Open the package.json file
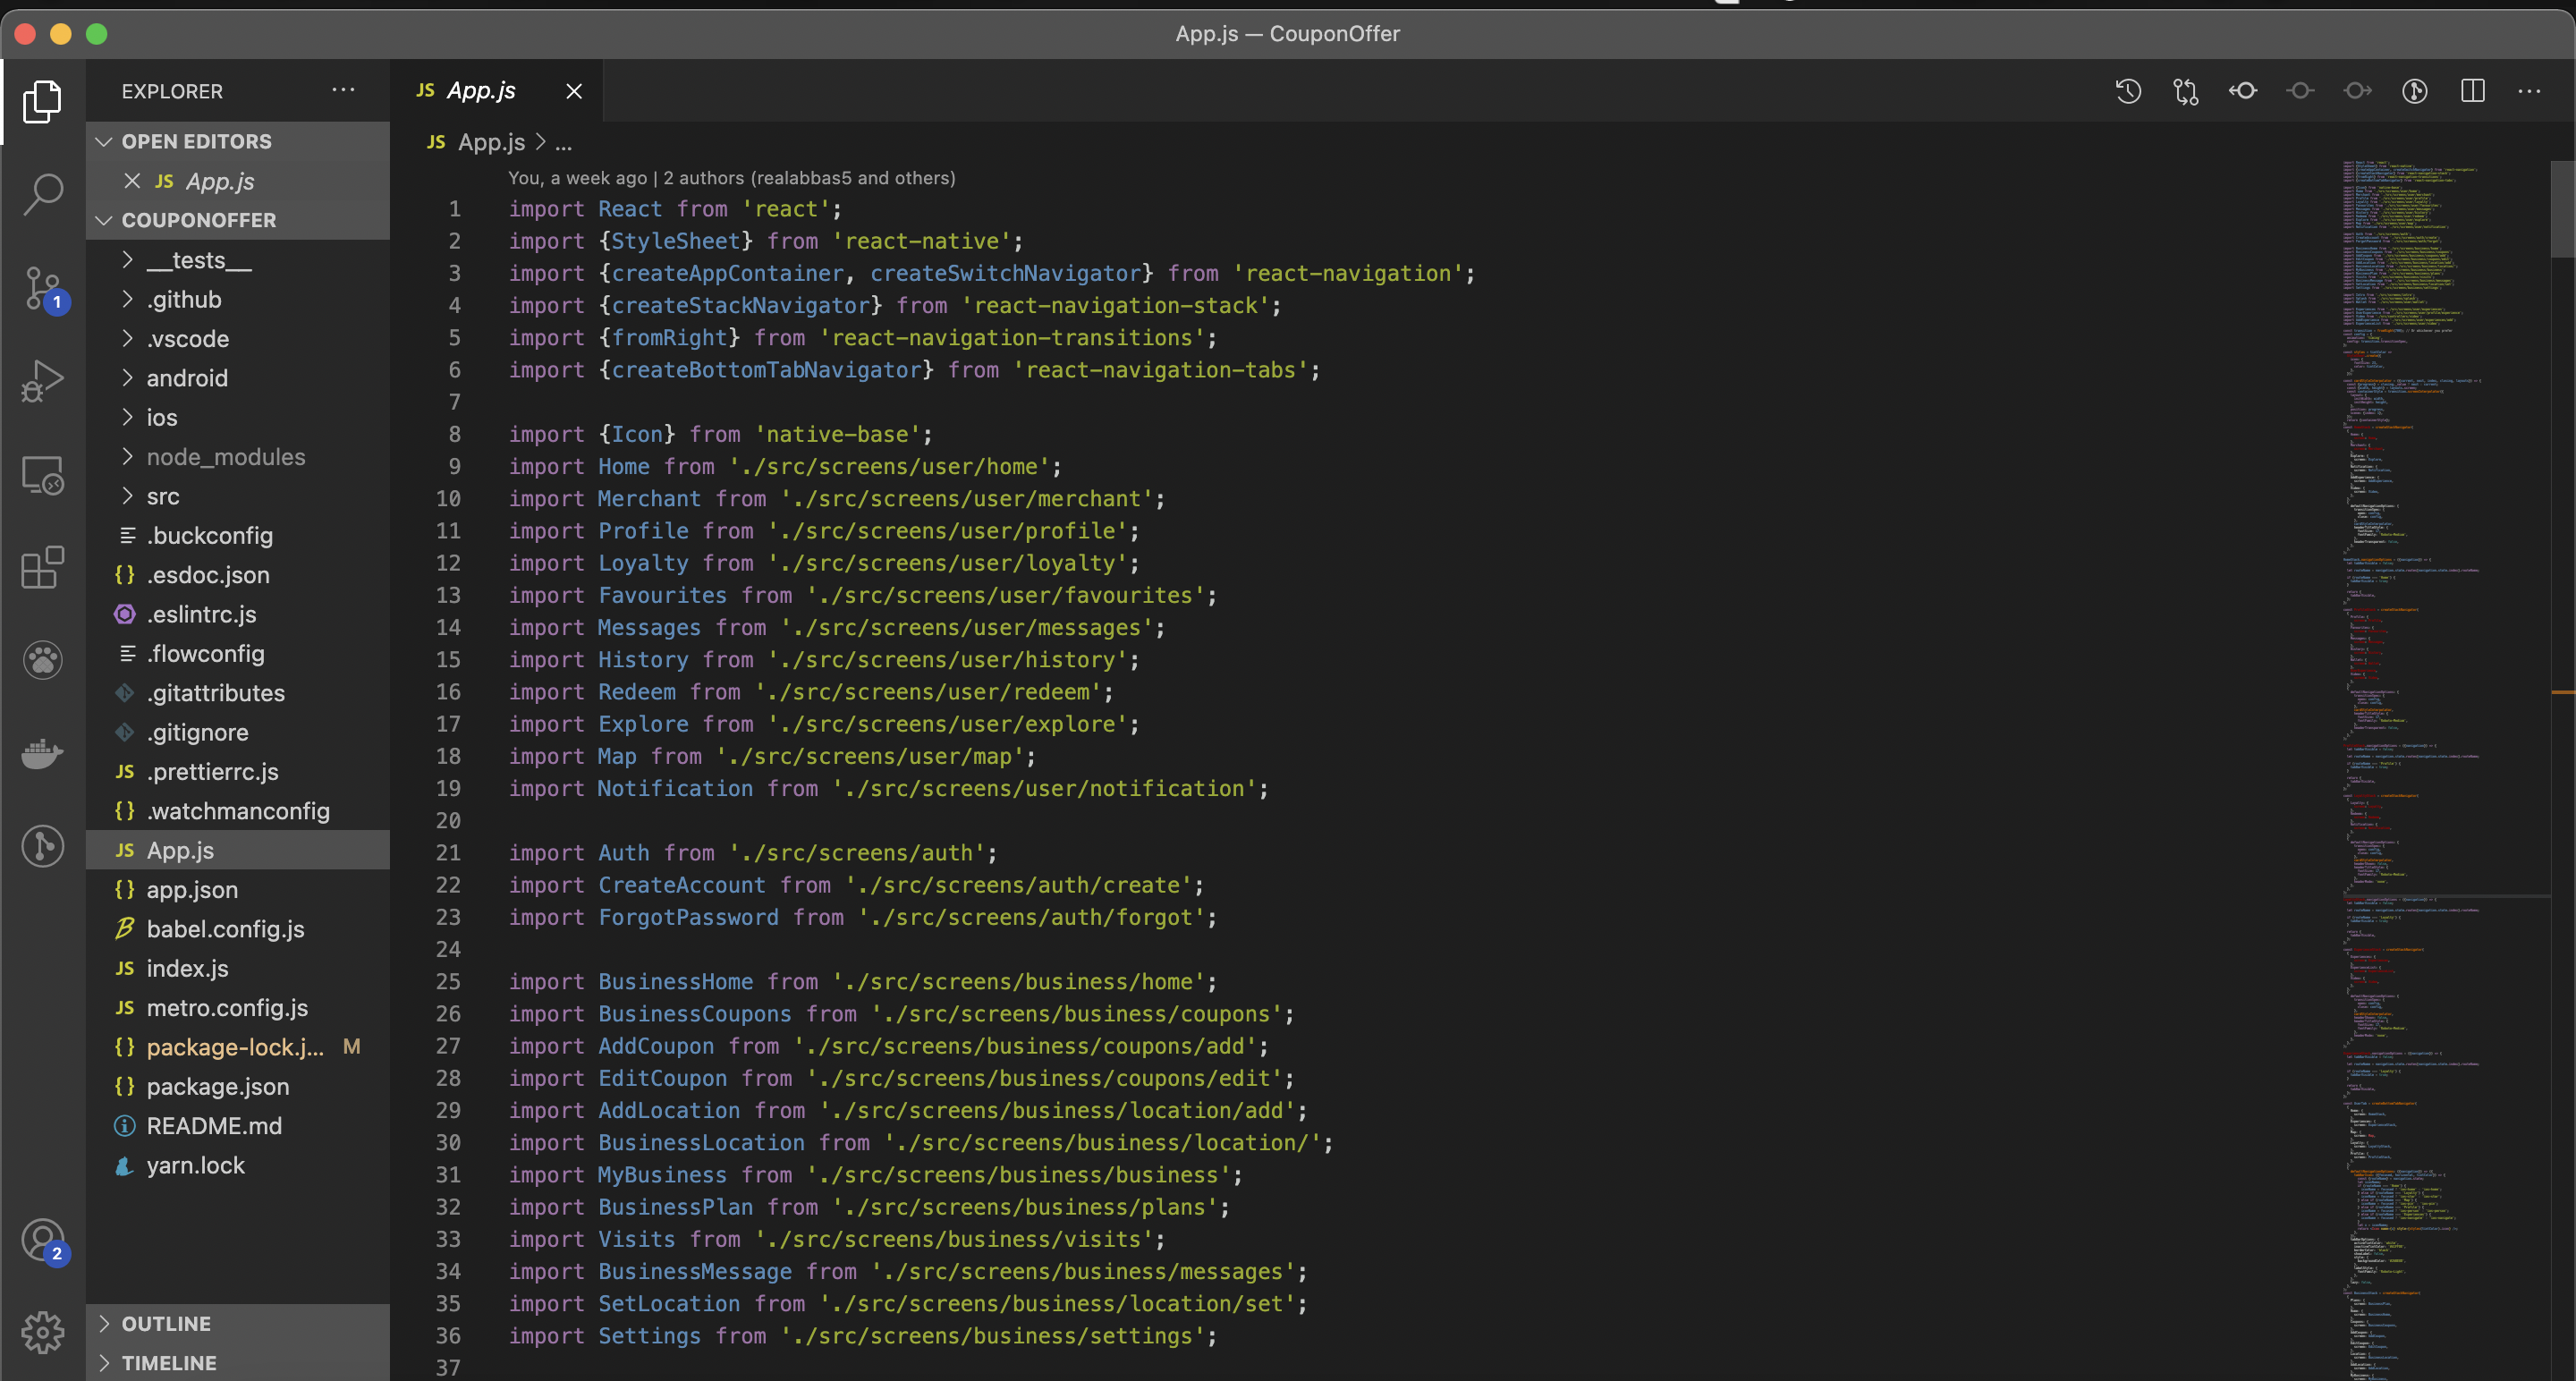This screenshot has height=1381, width=2576. click(238, 1086)
